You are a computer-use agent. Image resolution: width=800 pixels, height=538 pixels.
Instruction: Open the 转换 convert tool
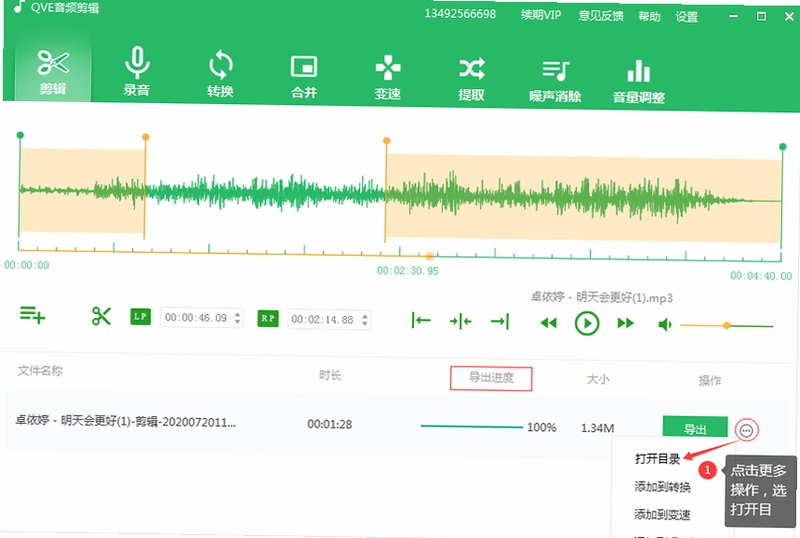click(220, 73)
